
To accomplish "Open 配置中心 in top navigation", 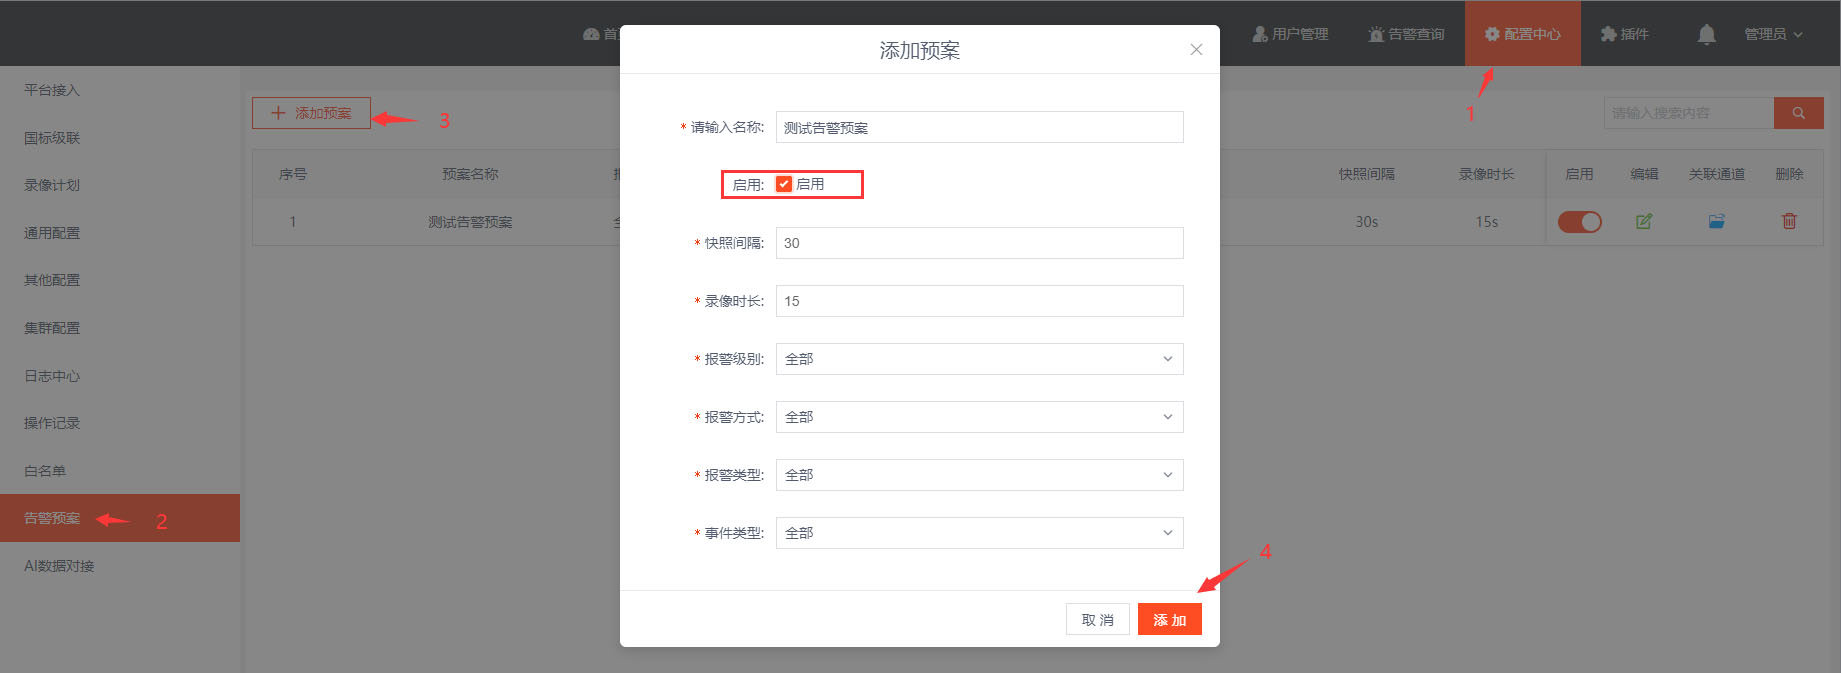I will 1523,34.
